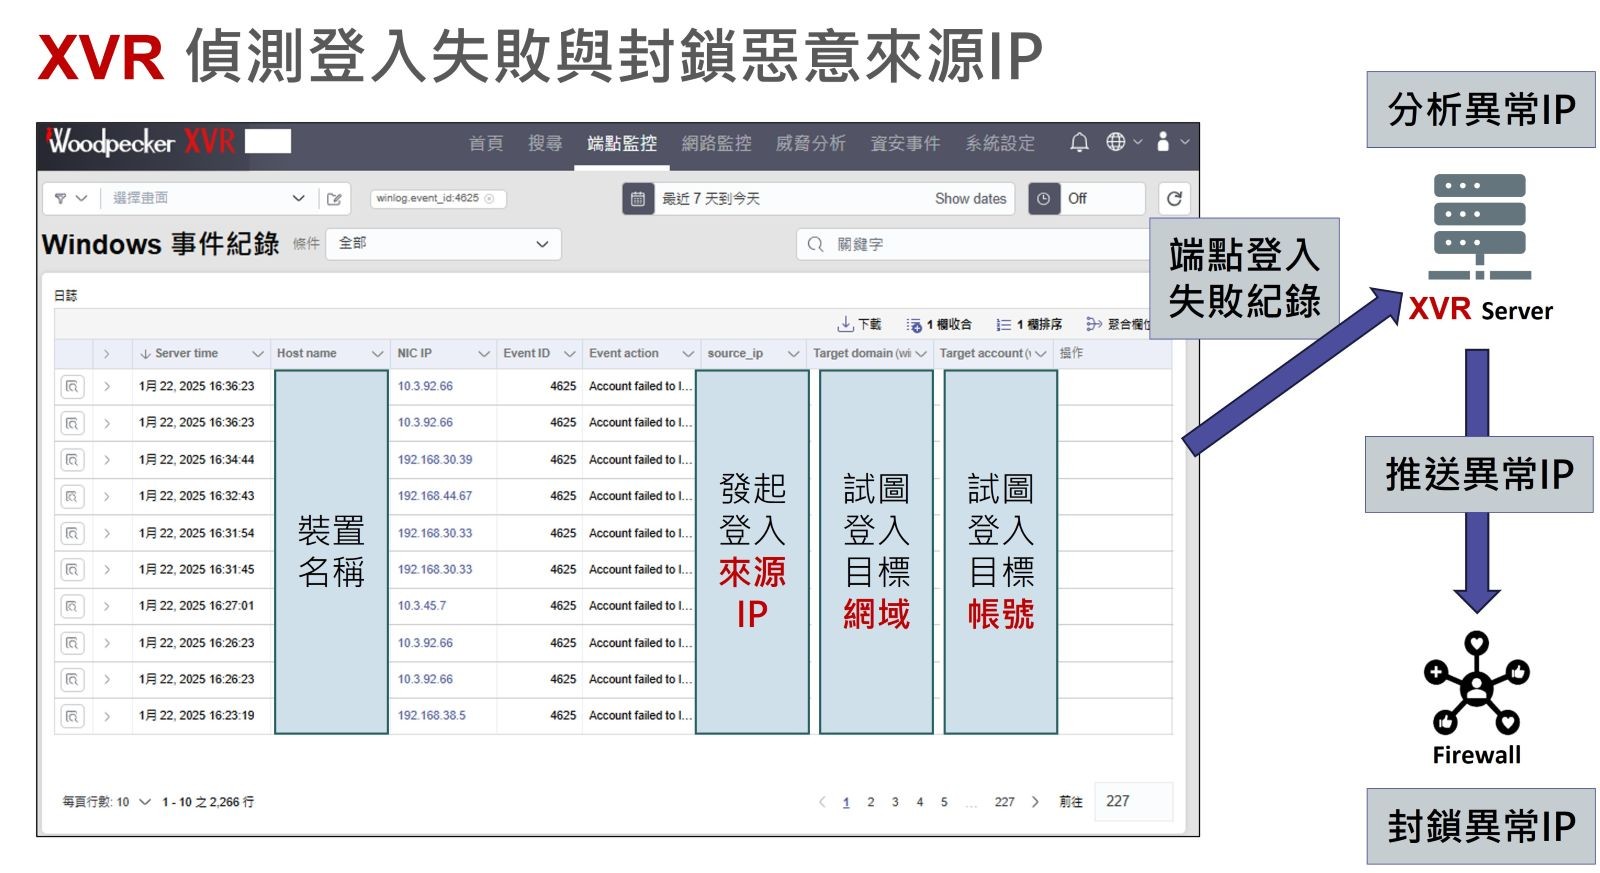Sort by Server time arrow

[145, 353]
